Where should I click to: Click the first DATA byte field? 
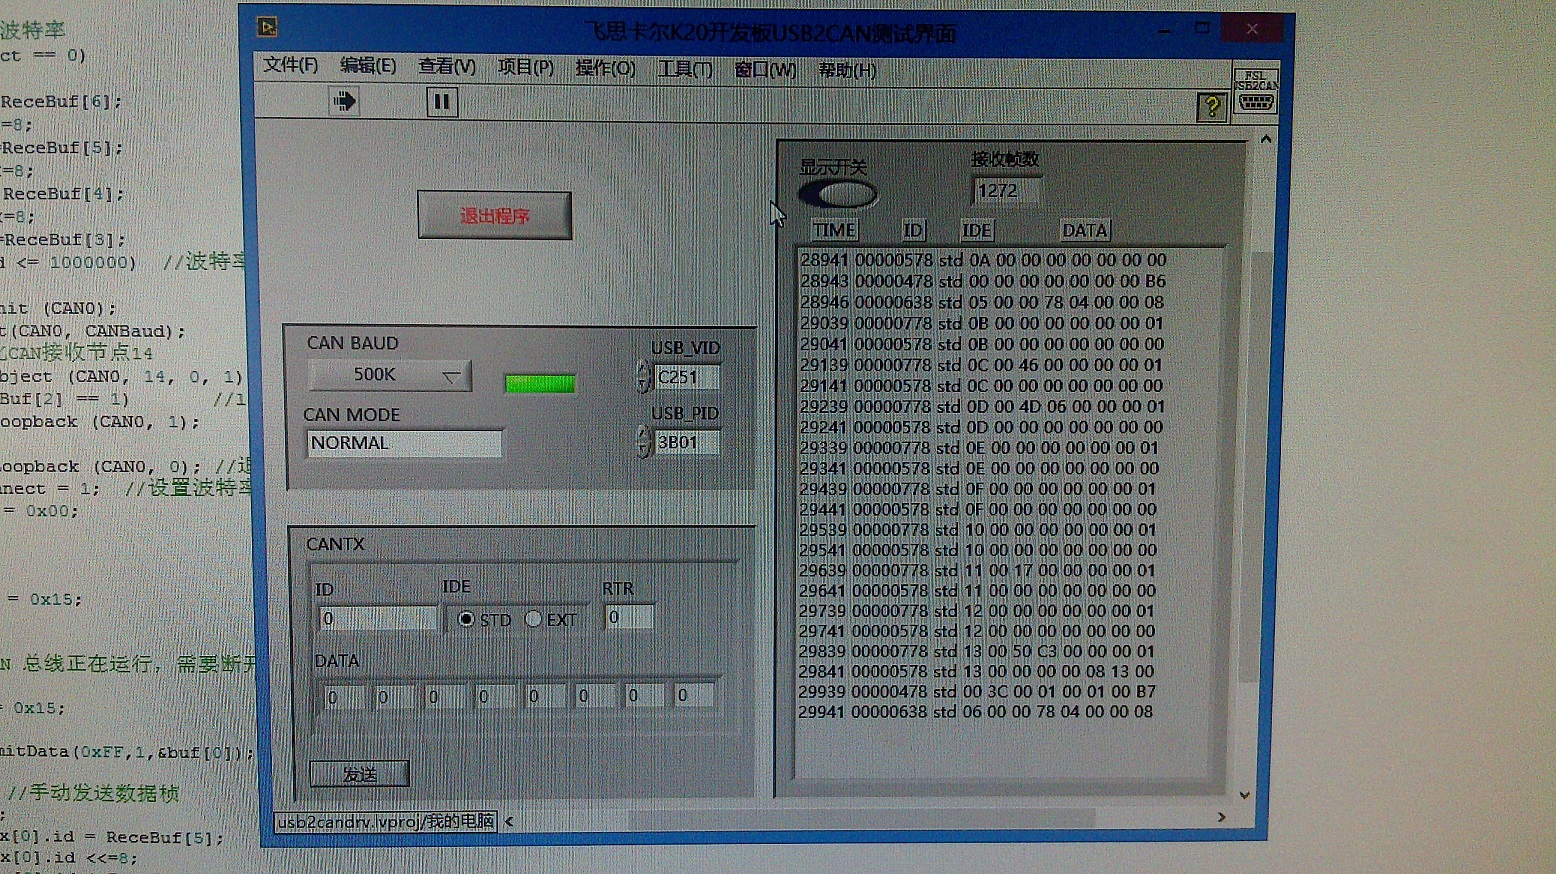pyautogui.click(x=345, y=697)
